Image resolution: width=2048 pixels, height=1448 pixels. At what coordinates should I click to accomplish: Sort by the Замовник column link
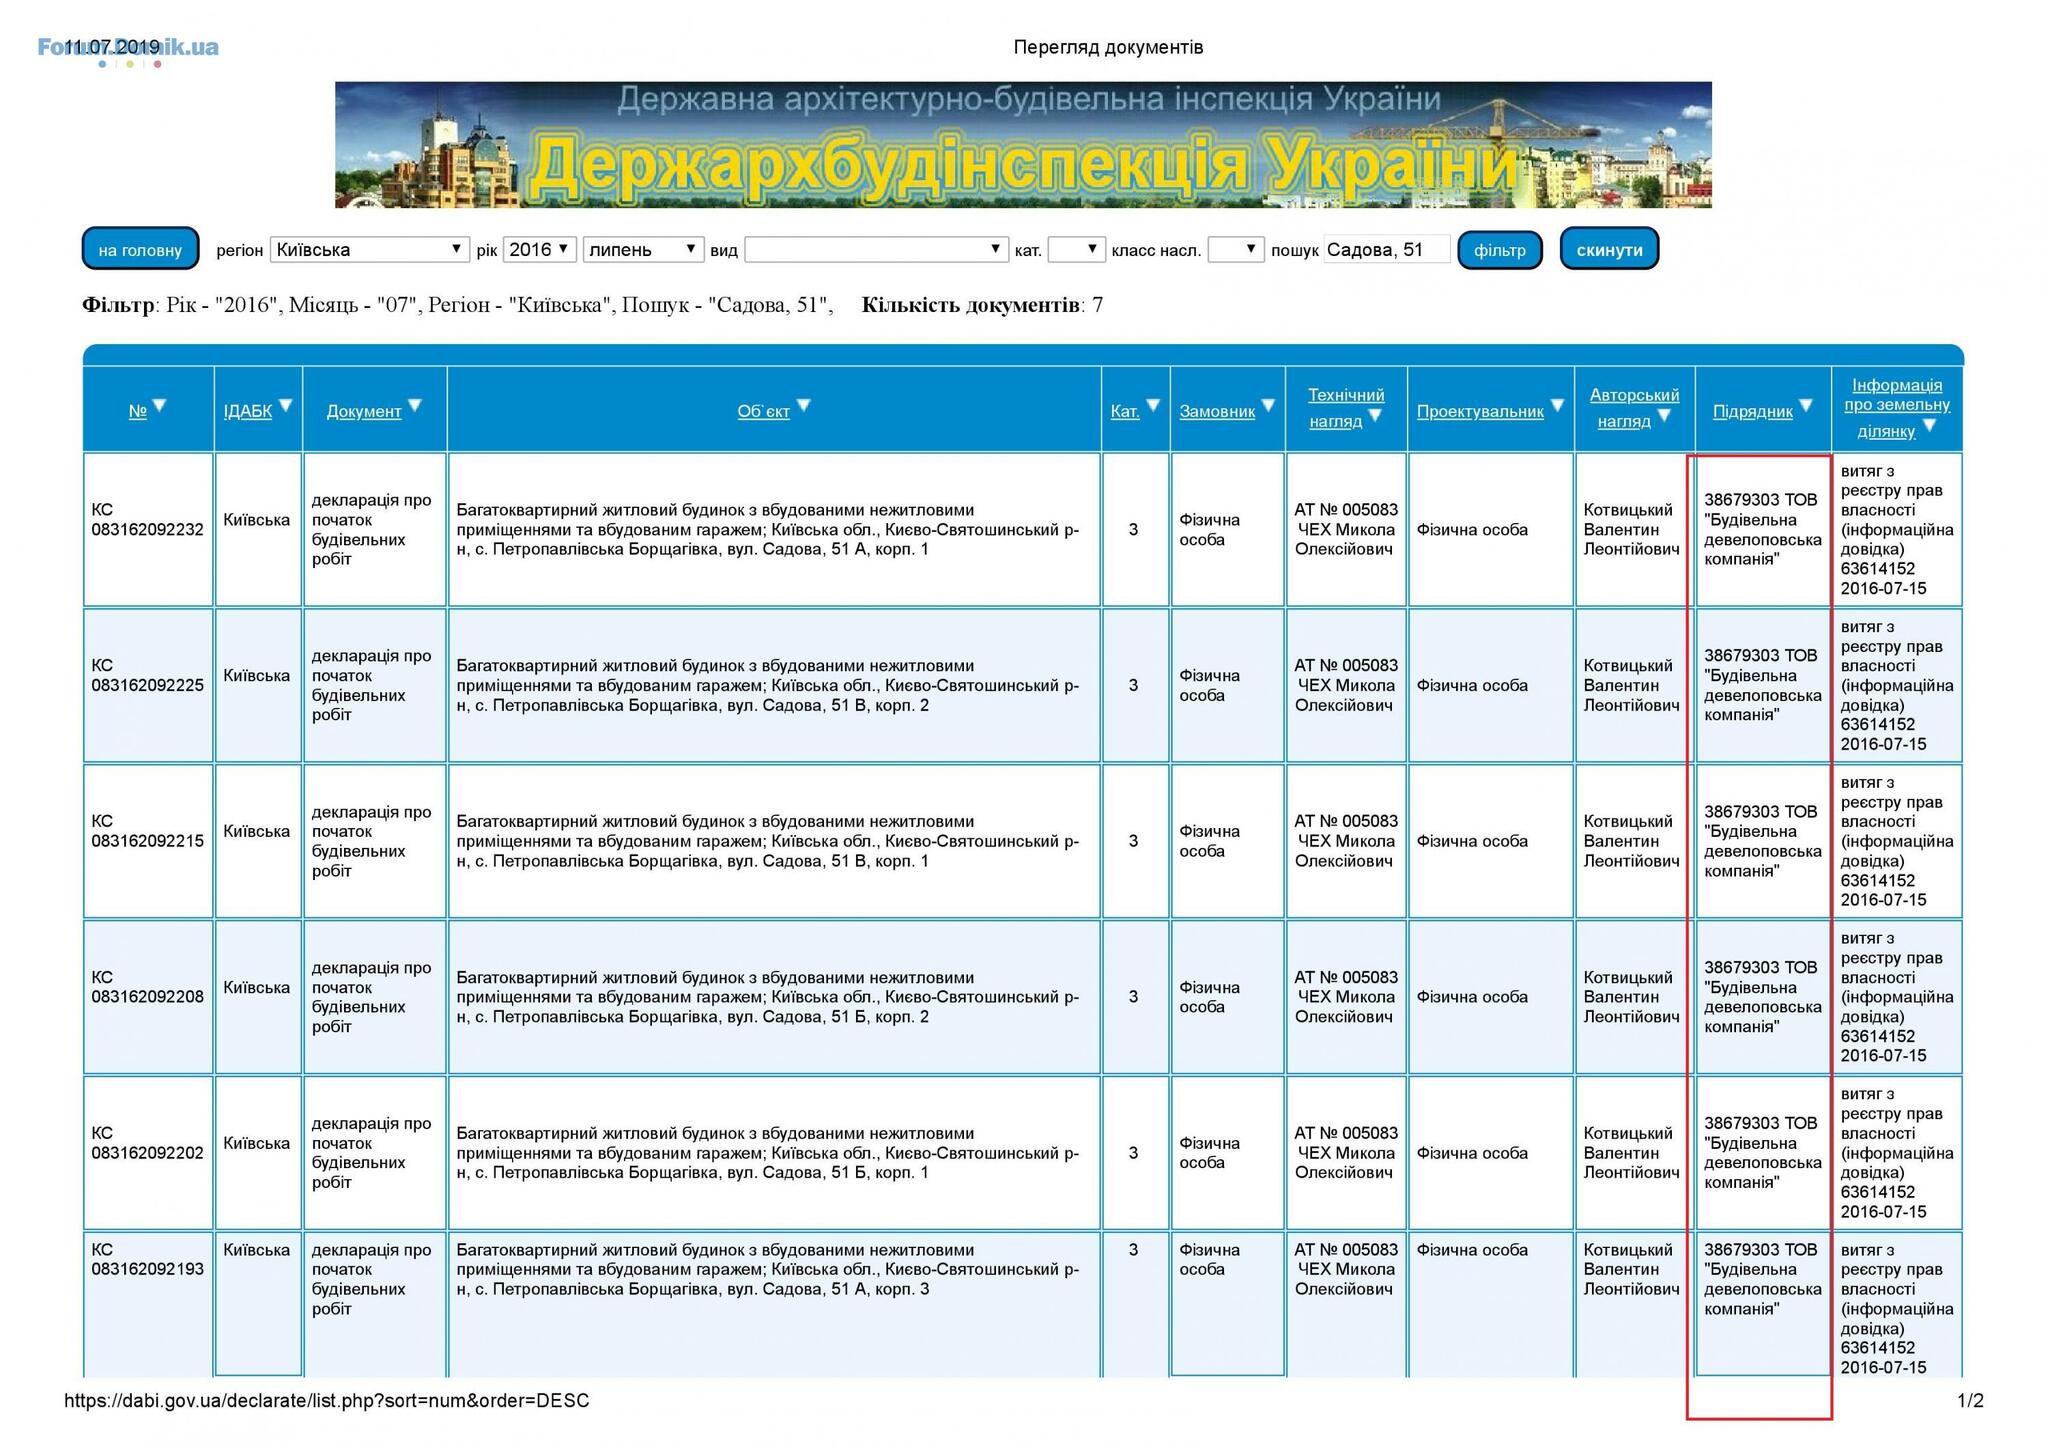(1217, 411)
